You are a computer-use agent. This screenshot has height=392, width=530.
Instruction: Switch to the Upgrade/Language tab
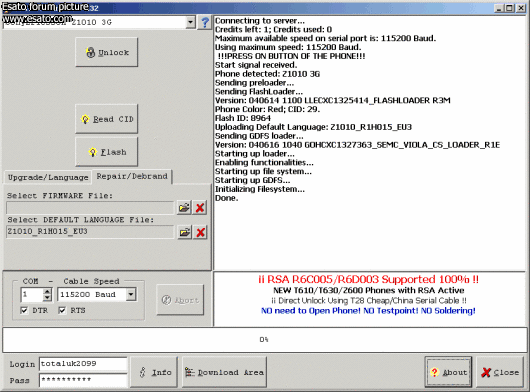[48, 177]
